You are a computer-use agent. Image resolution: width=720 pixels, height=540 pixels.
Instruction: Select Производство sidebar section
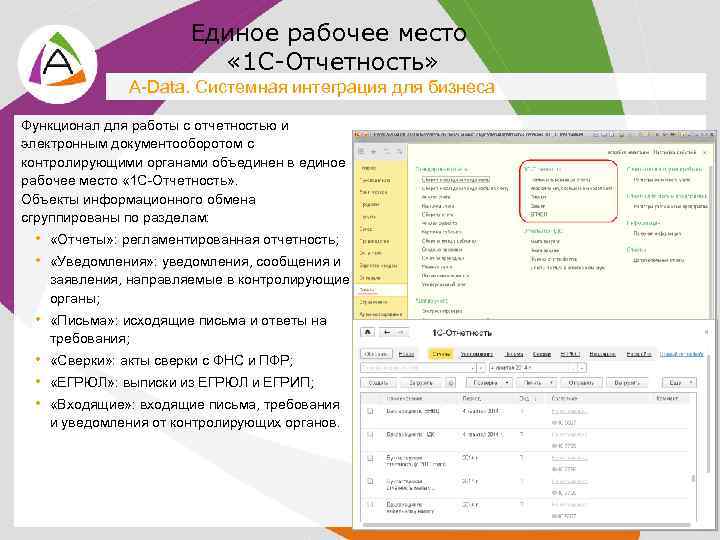(x=374, y=241)
